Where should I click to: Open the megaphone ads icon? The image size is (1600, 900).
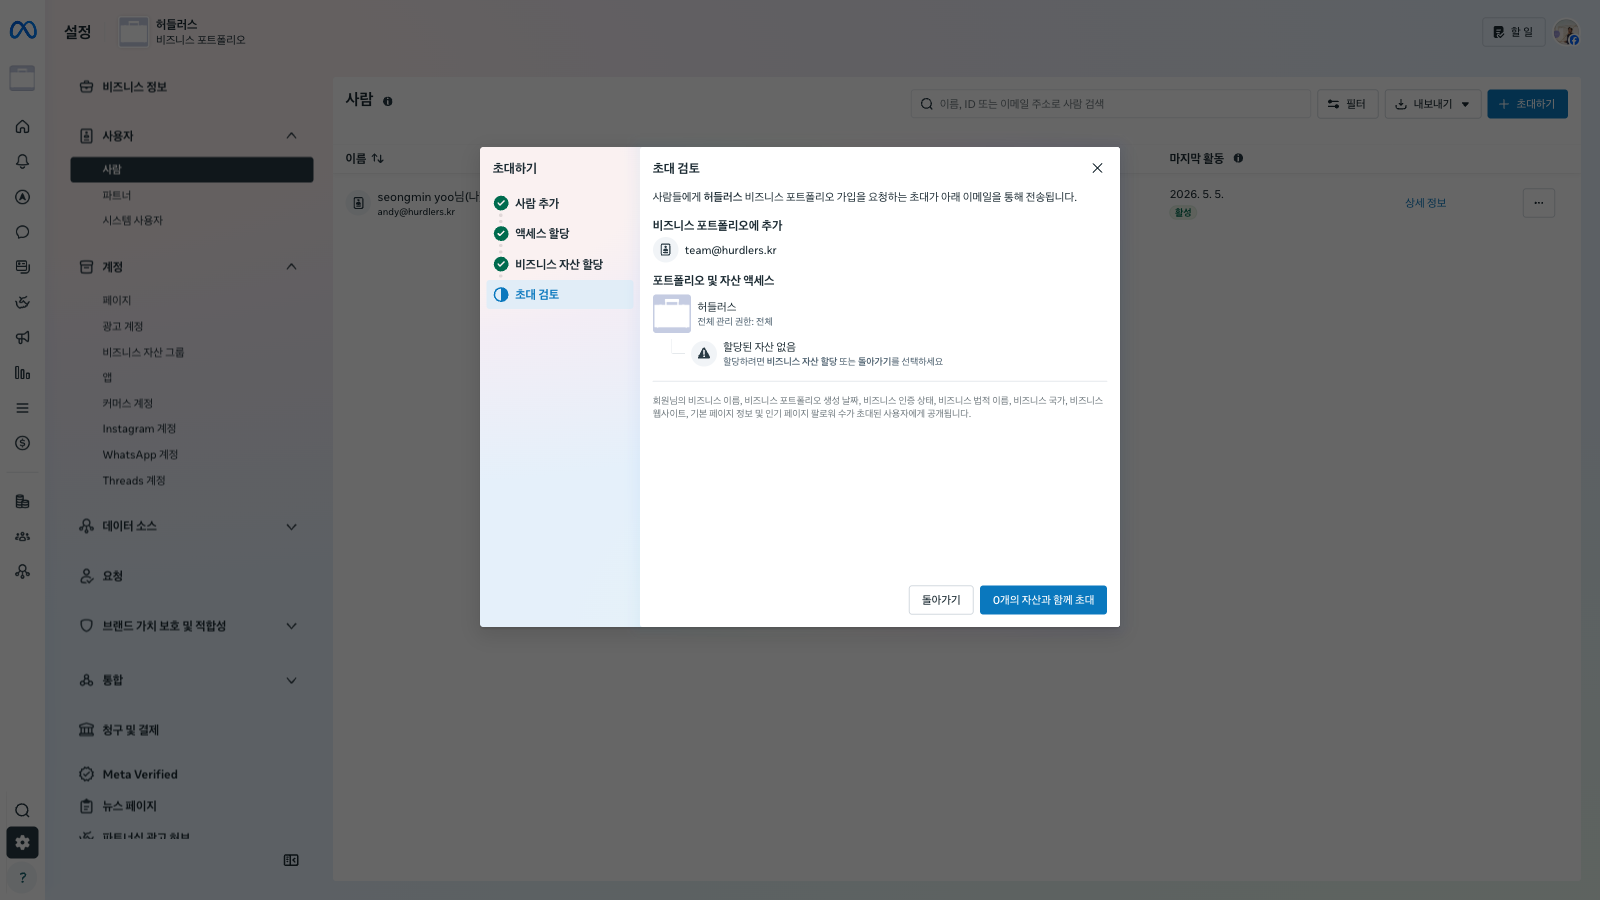pos(22,338)
